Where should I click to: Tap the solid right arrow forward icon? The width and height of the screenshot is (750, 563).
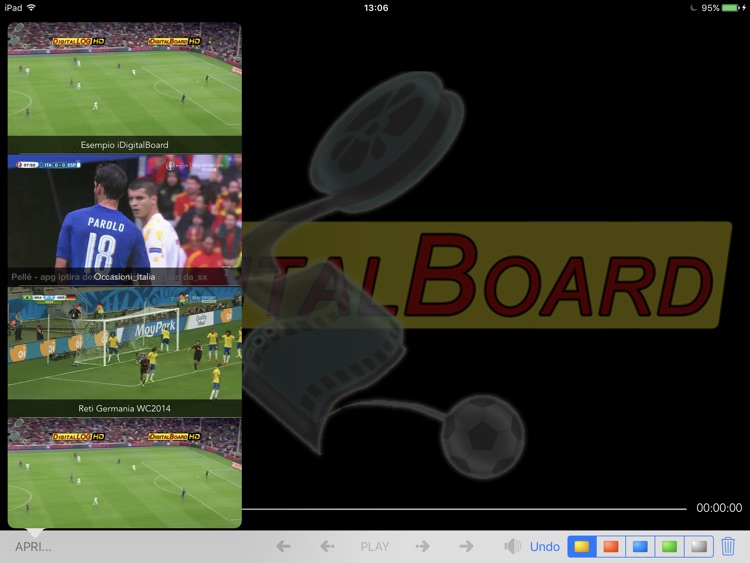tap(466, 546)
